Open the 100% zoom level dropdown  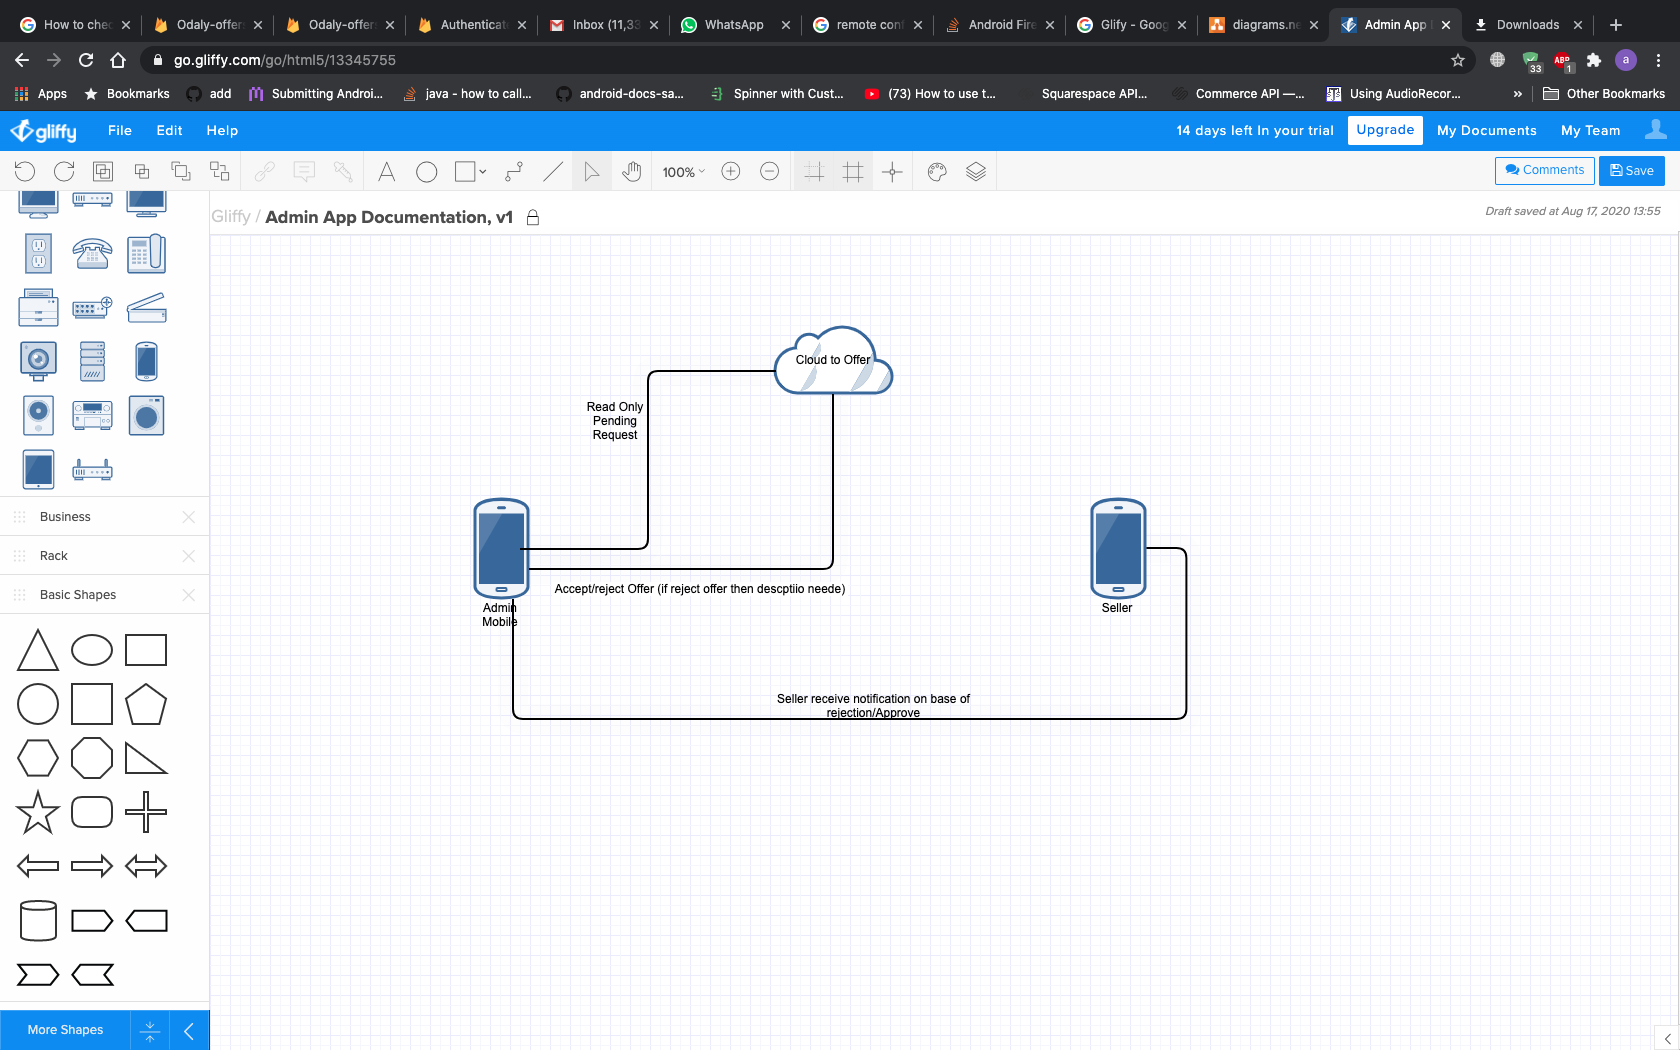tap(684, 172)
